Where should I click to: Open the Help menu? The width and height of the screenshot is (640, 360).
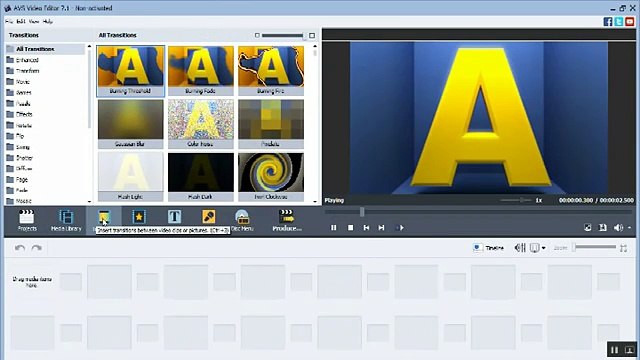[48, 21]
